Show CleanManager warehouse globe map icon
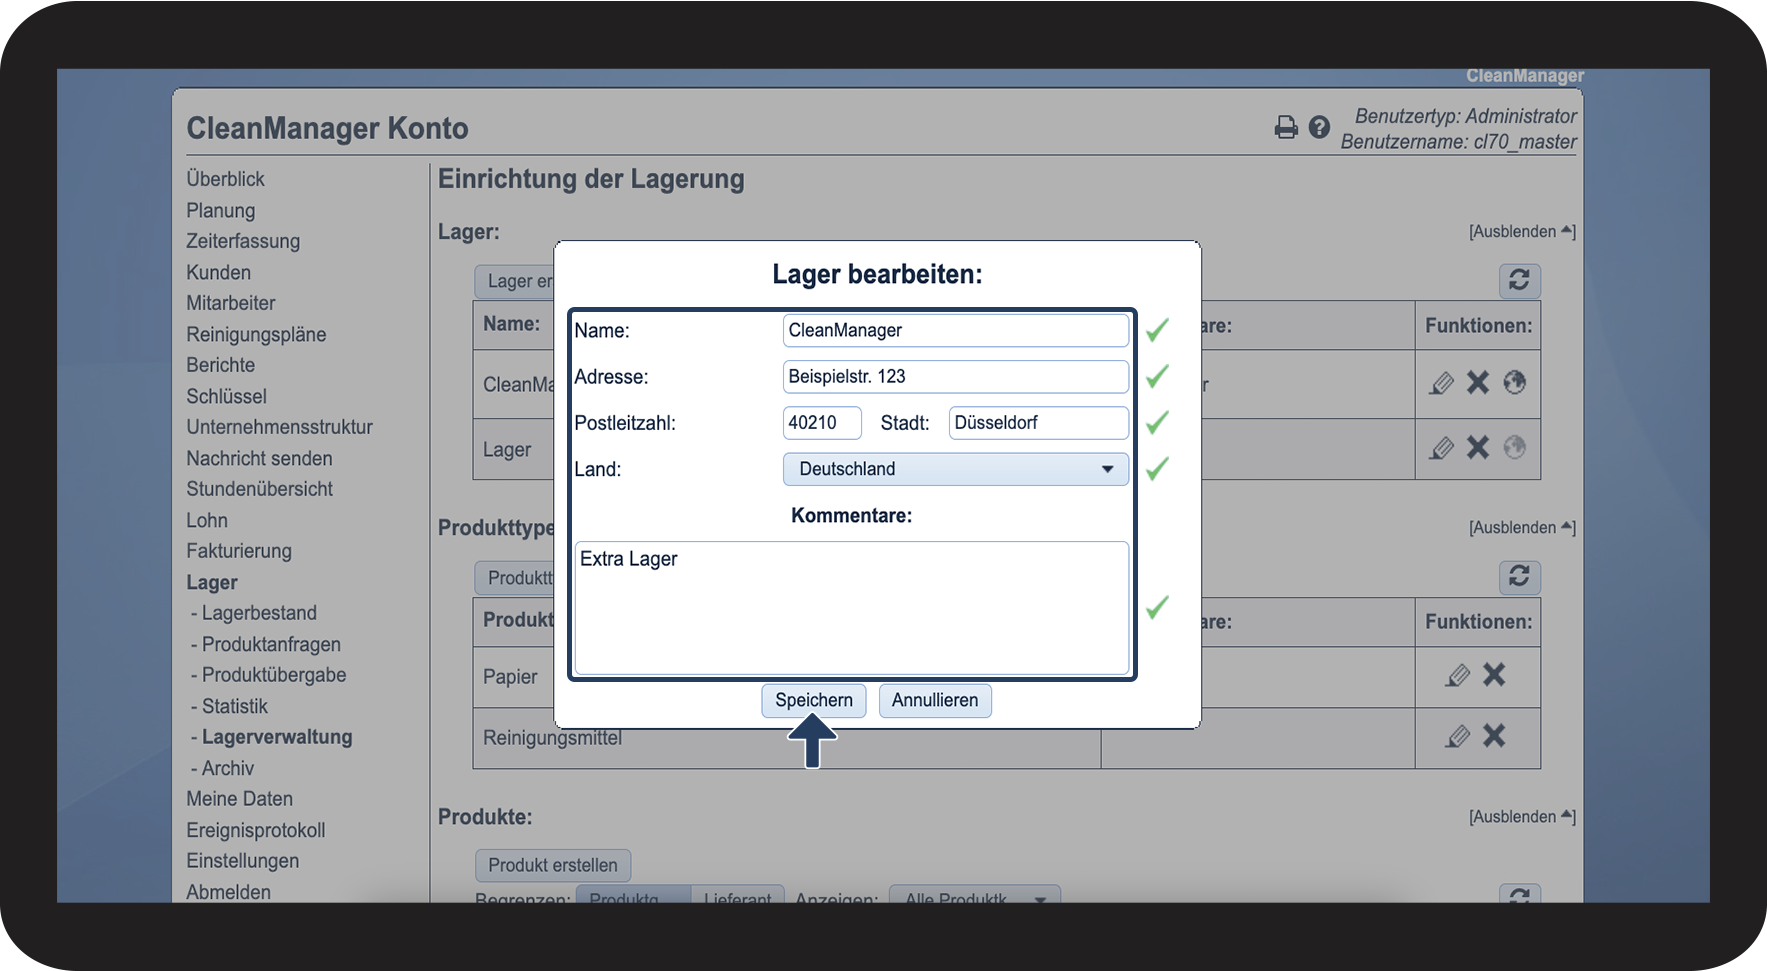Viewport: 1767px width, 971px height. (x=1515, y=382)
